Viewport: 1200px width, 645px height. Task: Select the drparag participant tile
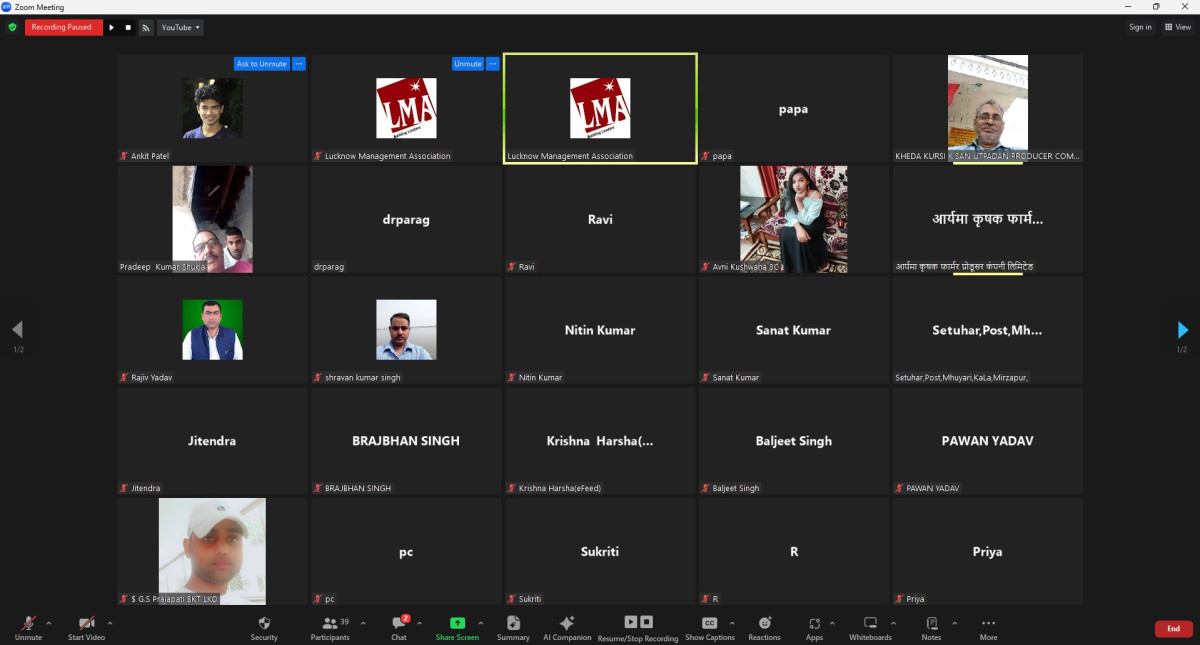406,220
